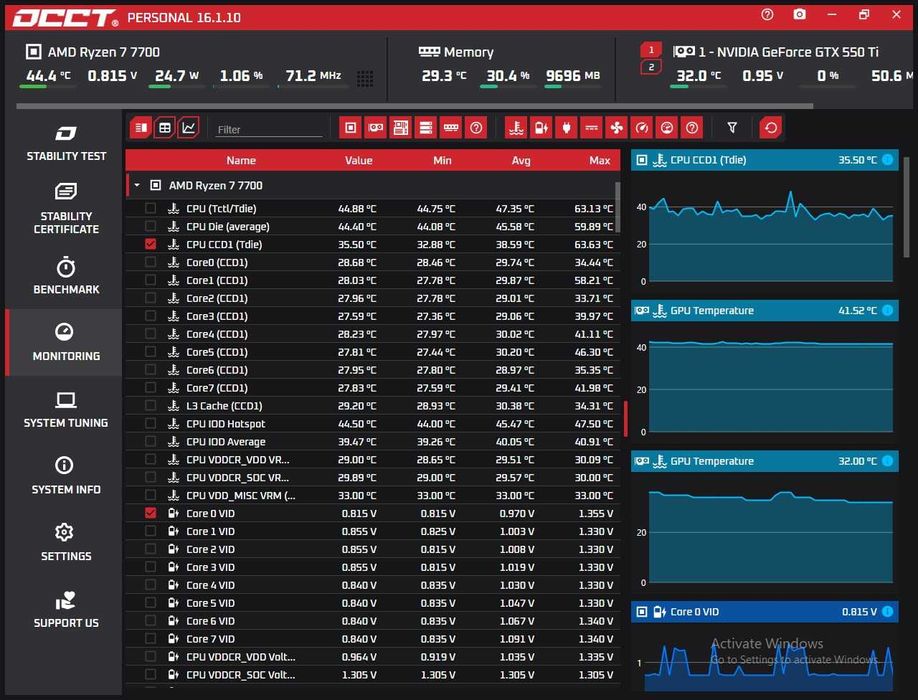The image size is (918, 700).
Task: Sort by the Avg column header
Action: (x=520, y=160)
